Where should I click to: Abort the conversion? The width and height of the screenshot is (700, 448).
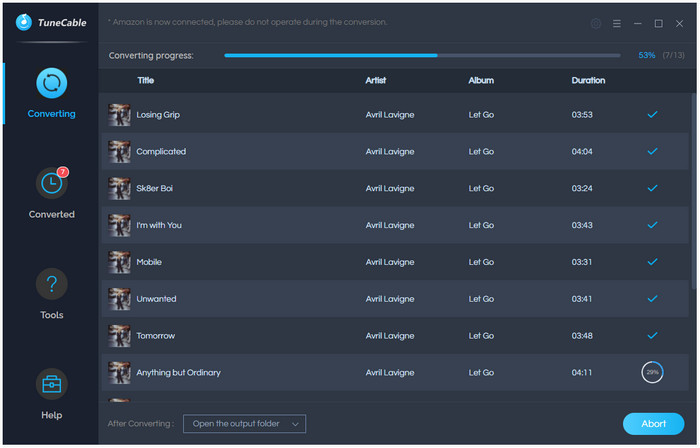tap(653, 424)
